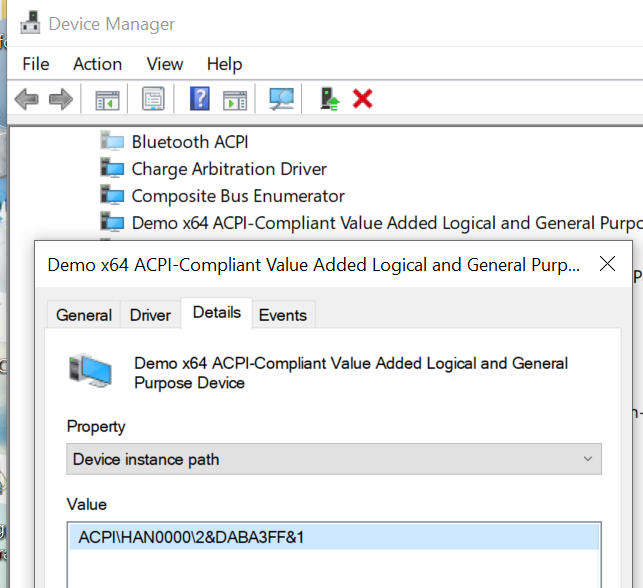The image size is (643, 588).
Task: Show or hide the console tree icon
Action: (107, 100)
